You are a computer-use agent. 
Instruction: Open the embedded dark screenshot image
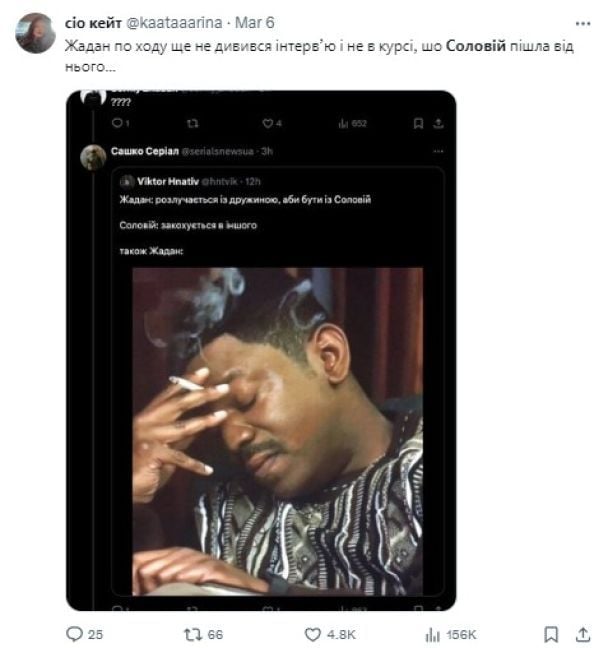coord(261,350)
